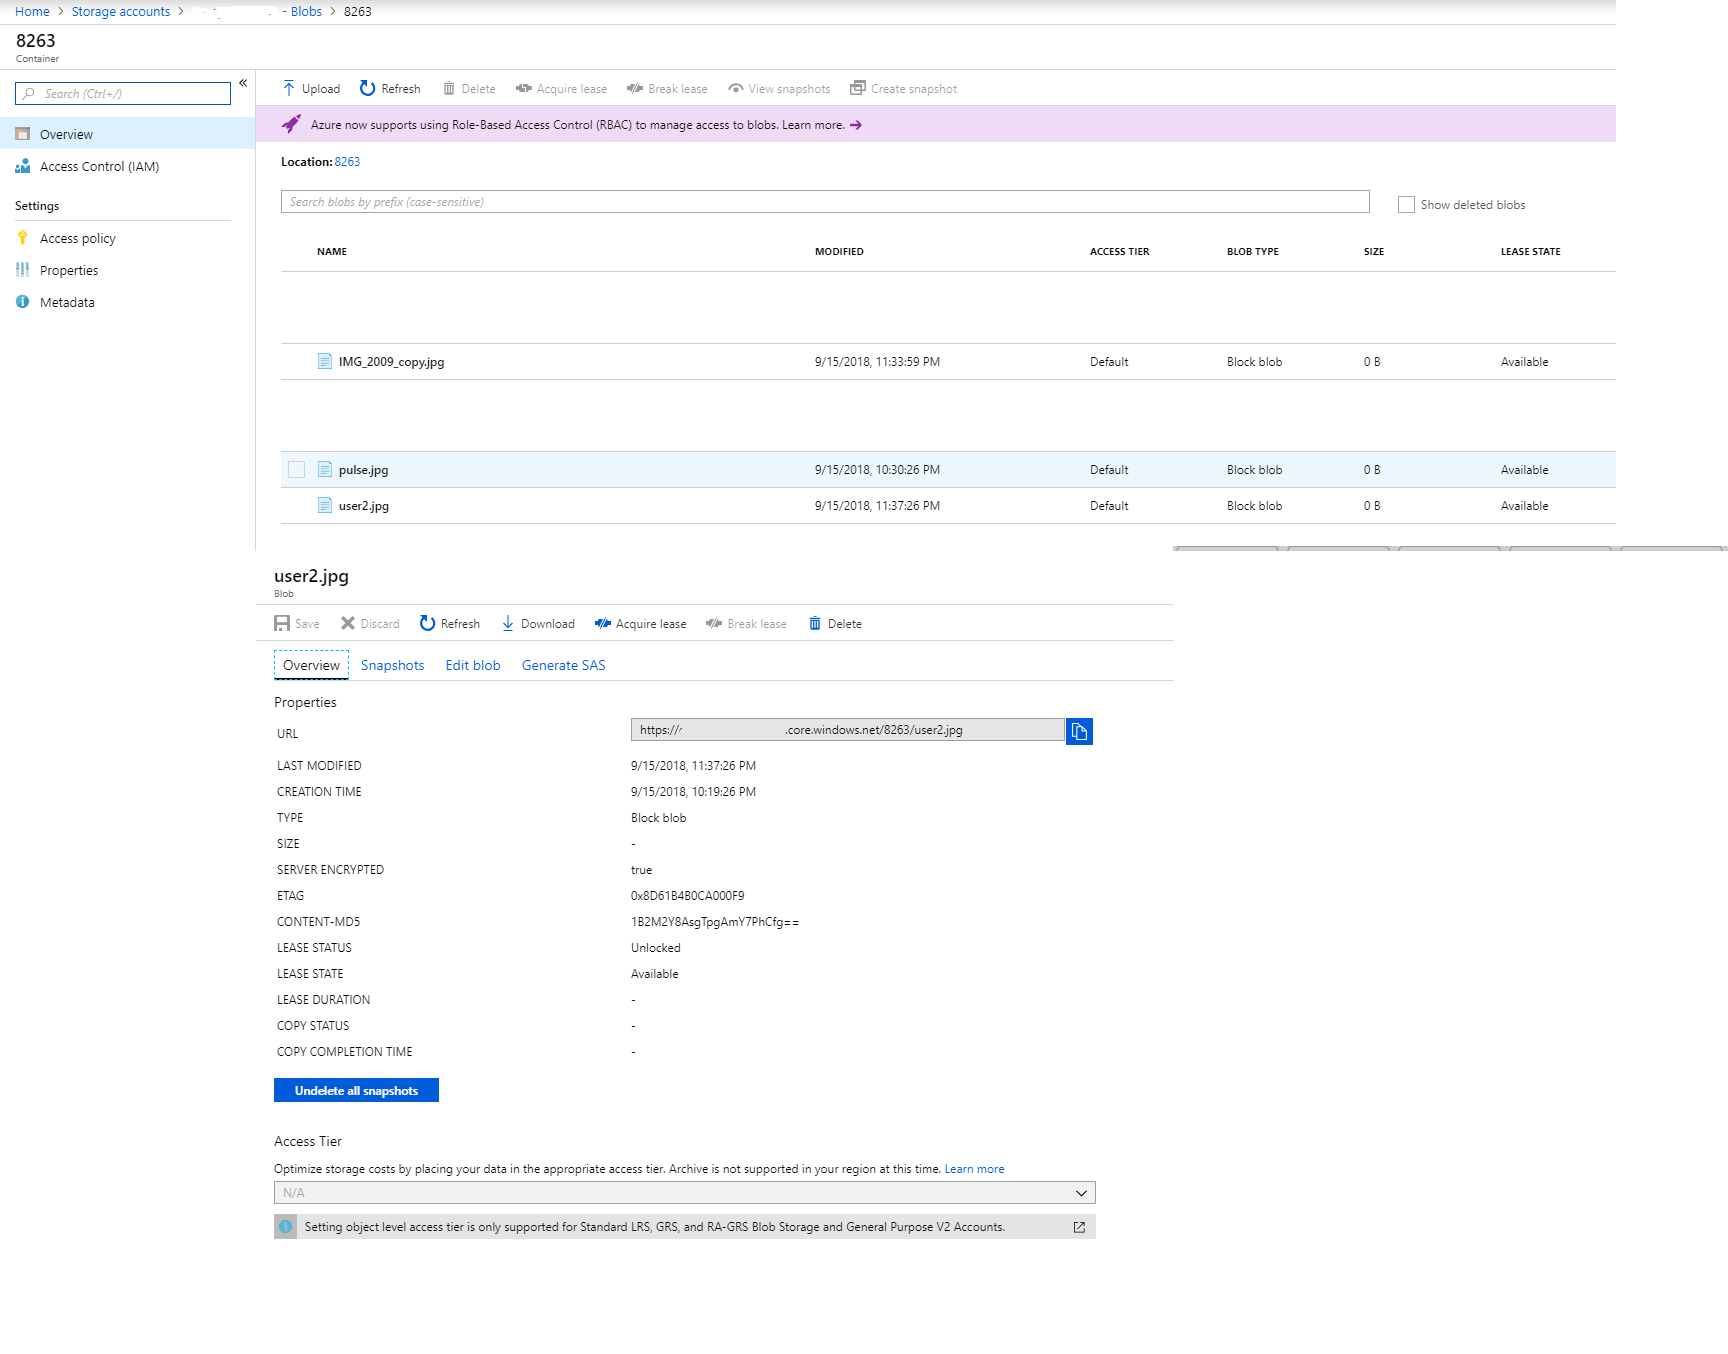Click the rocket icon in the banner

point(291,124)
